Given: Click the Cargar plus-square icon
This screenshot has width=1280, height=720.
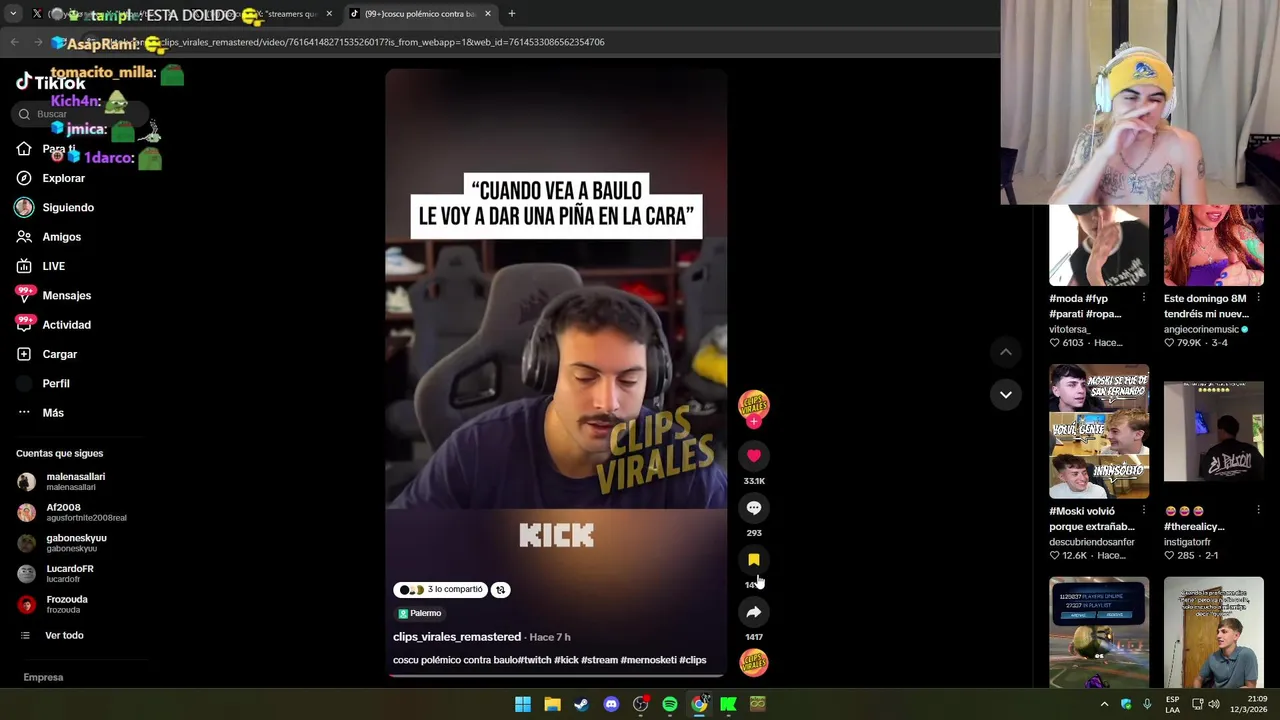Looking at the screenshot, I should click(x=24, y=354).
